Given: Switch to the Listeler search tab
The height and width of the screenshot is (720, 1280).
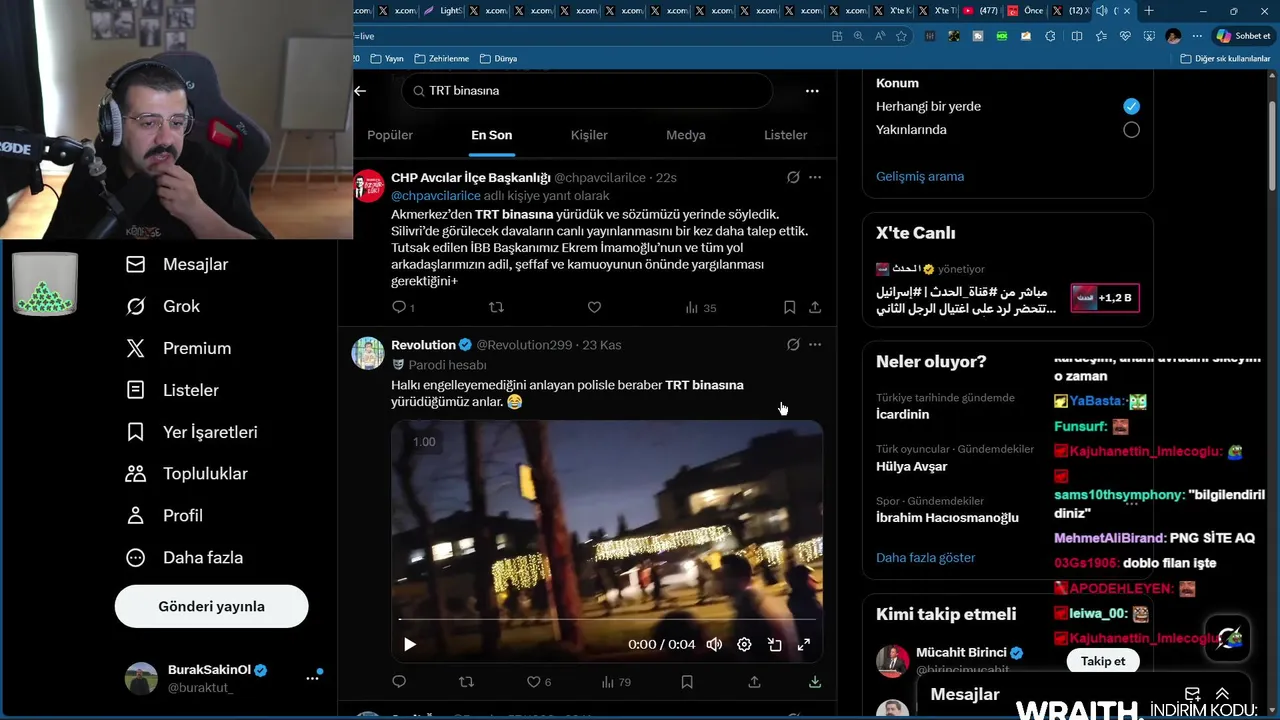Looking at the screenshot, I should pos(785,135).
